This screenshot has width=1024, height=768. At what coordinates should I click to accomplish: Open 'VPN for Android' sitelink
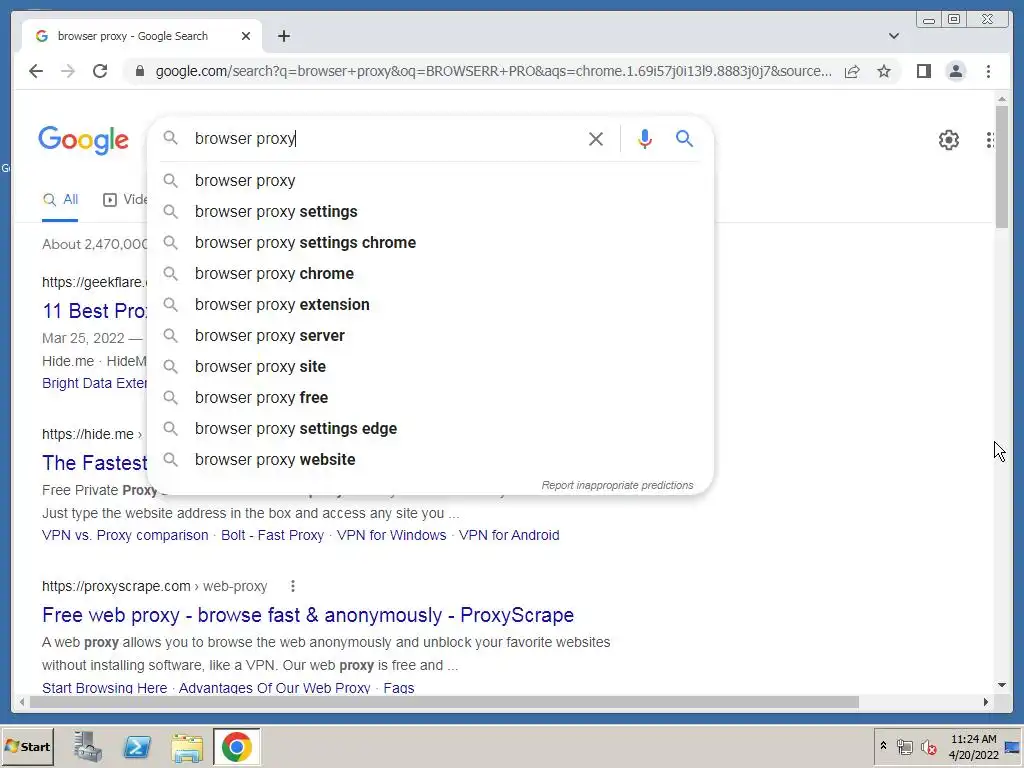click(x=509, y=536)
